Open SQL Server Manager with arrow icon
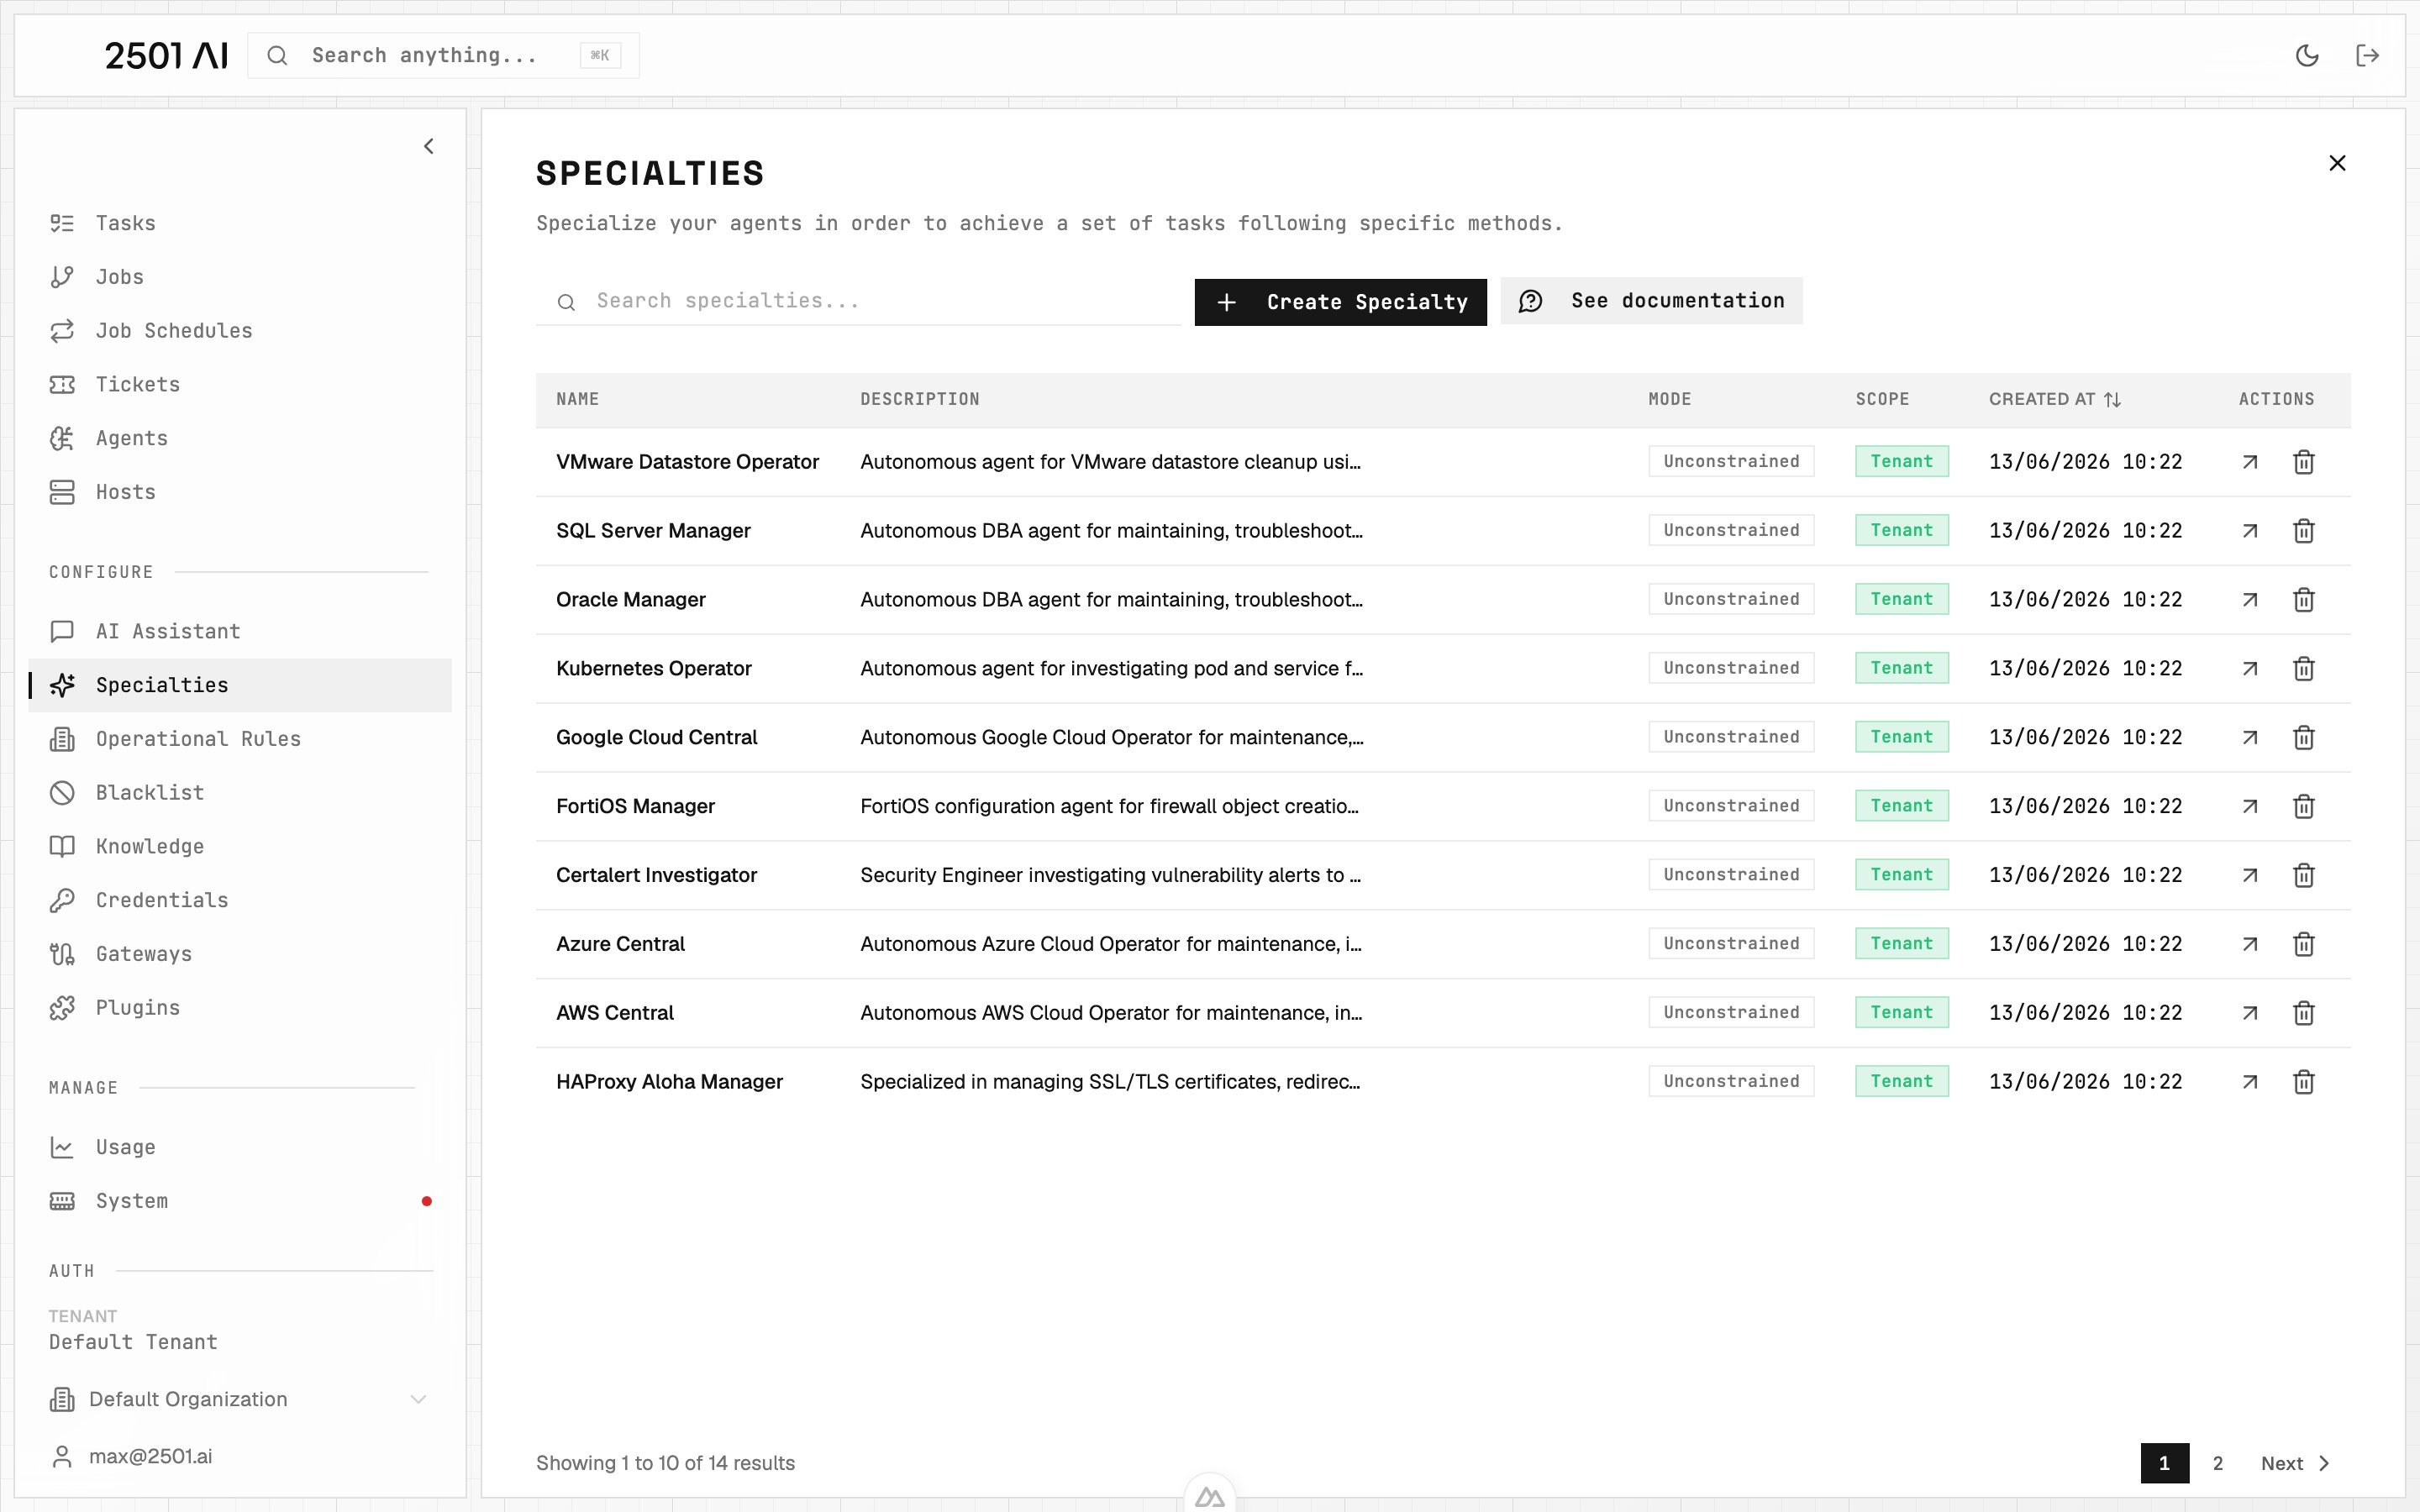This screenshot has height=1512, width=2420. (x=2250, y=531)
